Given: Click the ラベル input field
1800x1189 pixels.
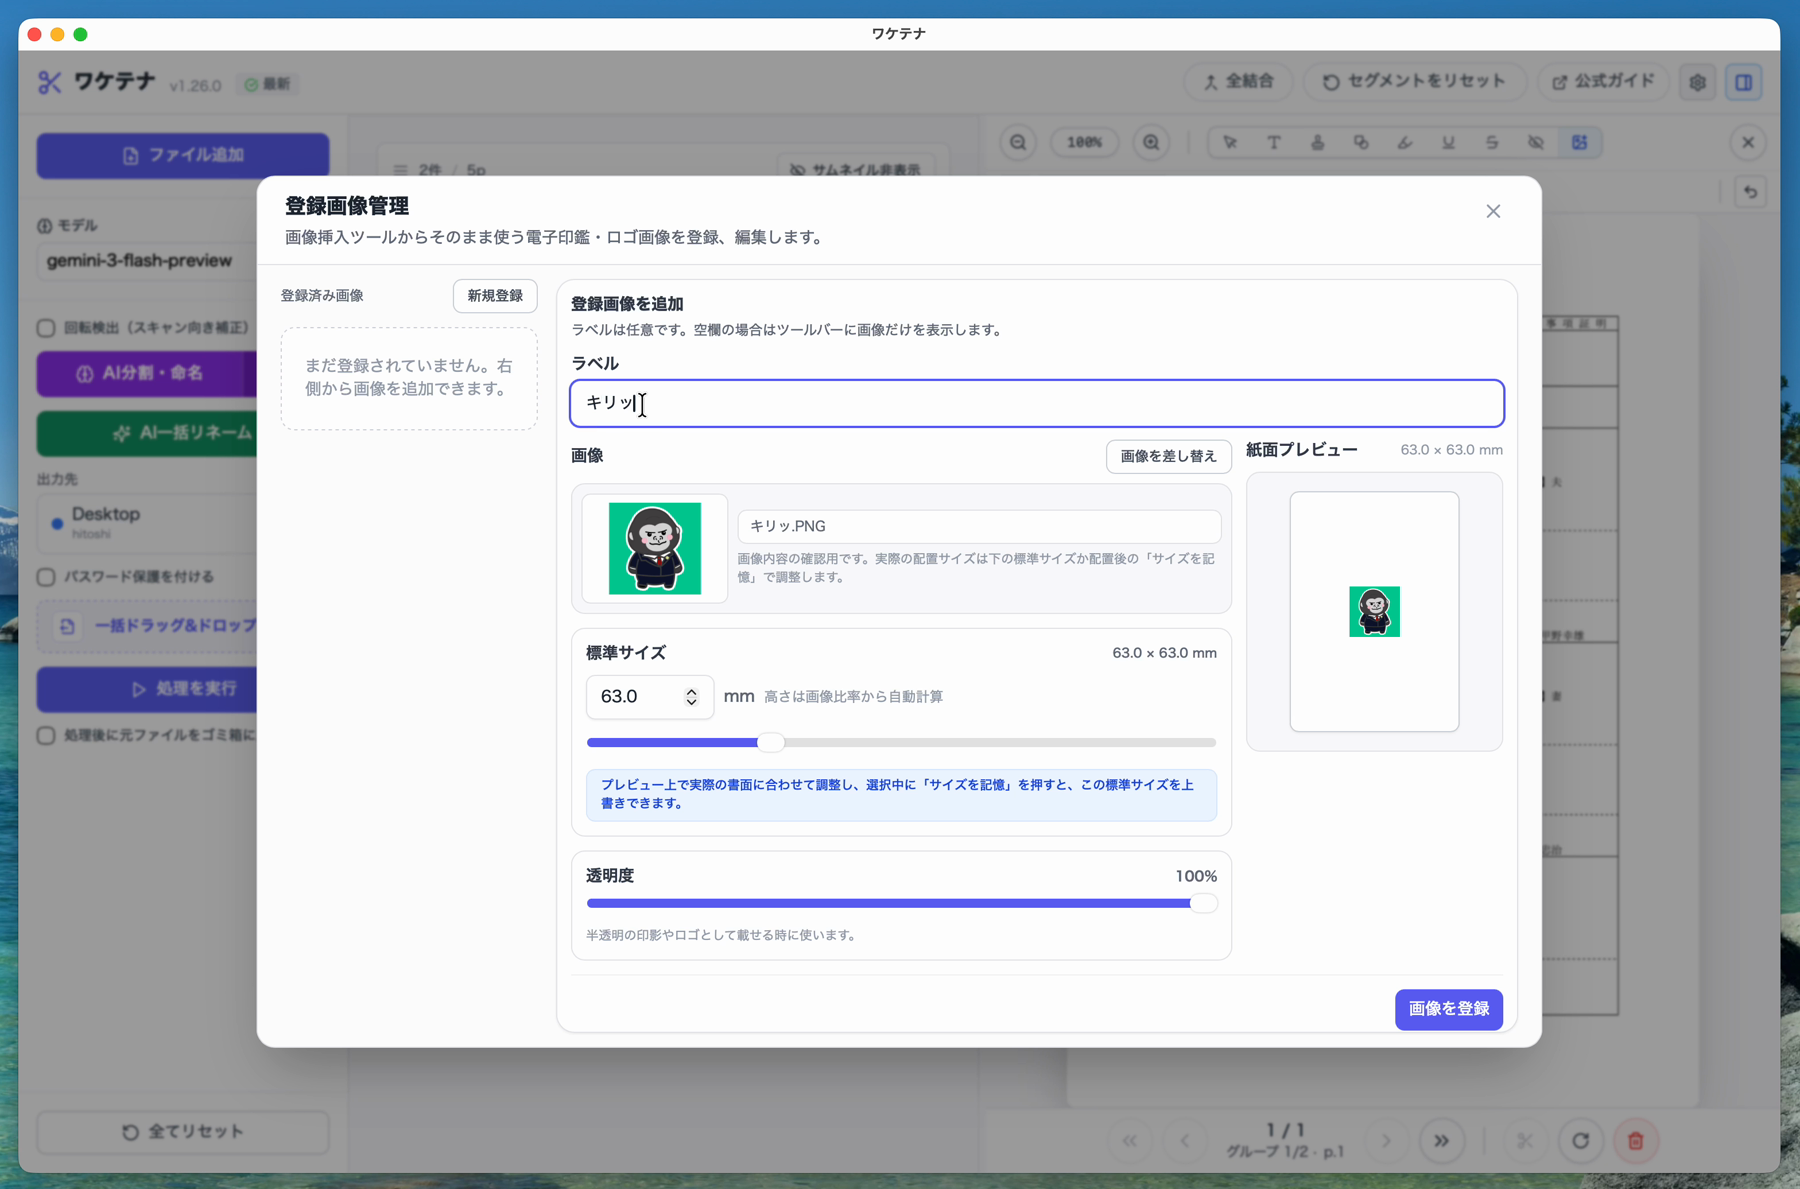Looking at the screenshot, I should (x=1037, y=403).
